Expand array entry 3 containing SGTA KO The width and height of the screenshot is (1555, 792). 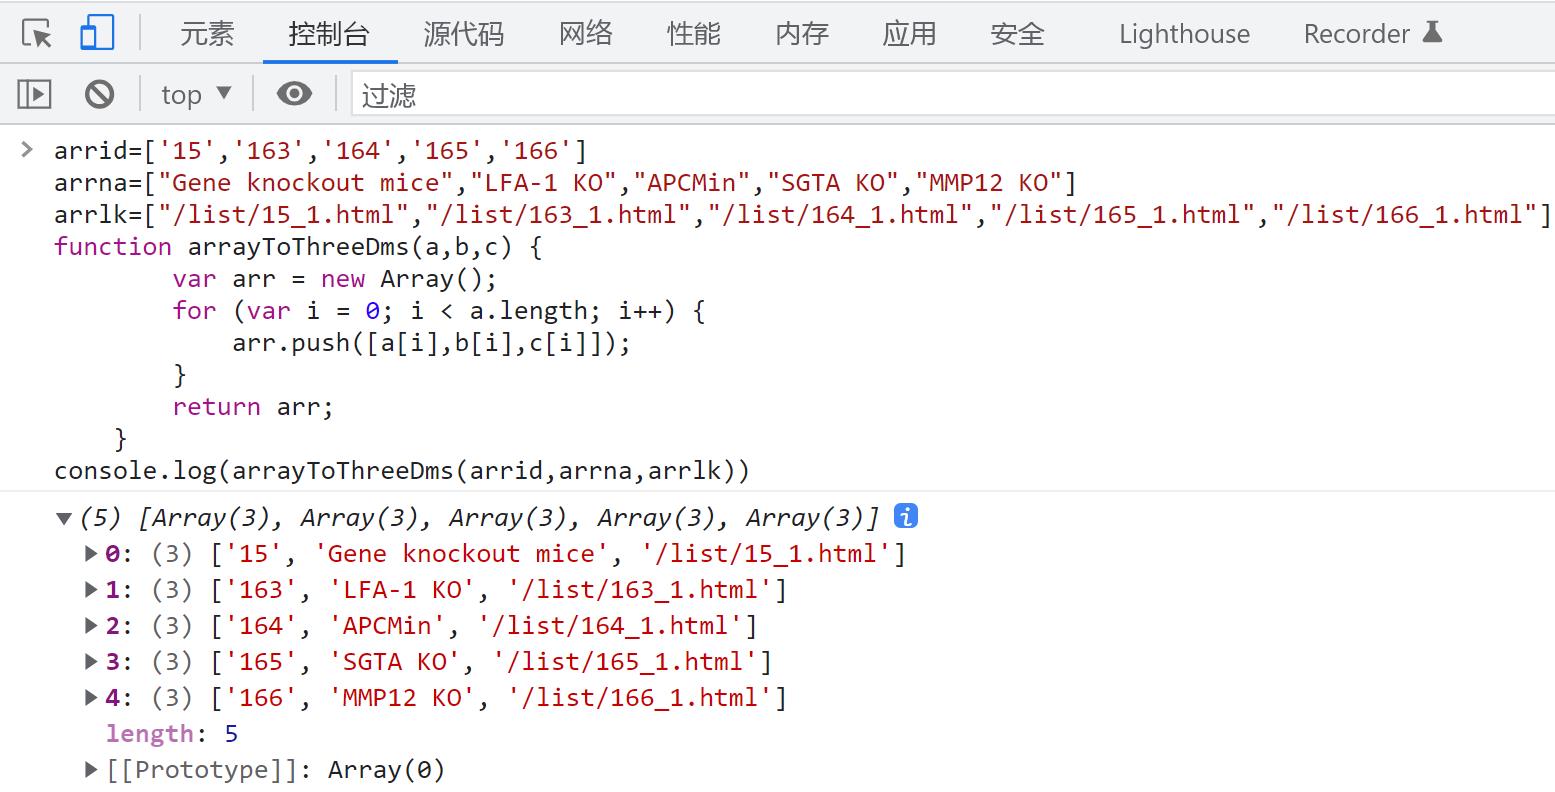[89, 661]
